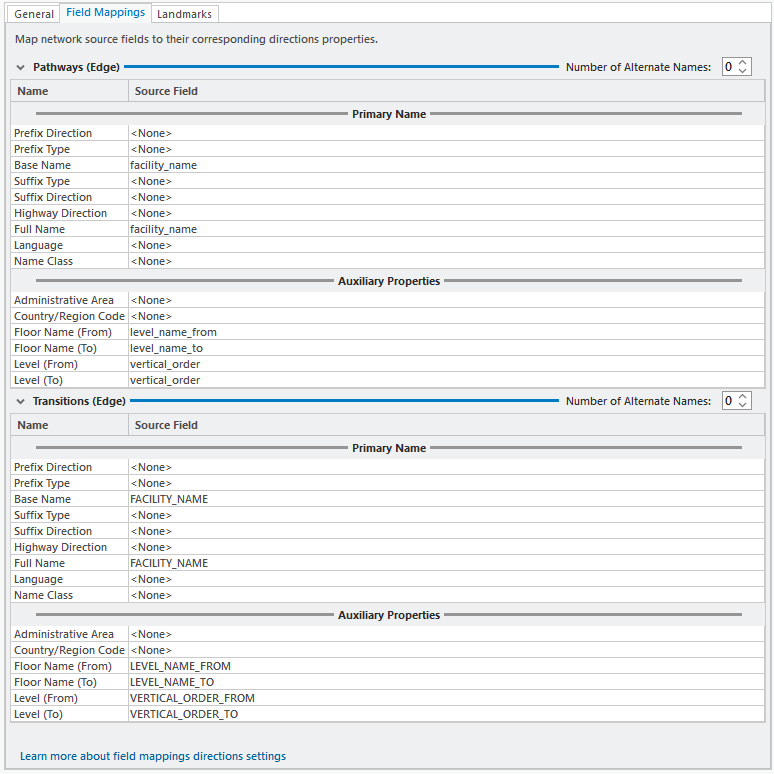Increase Pathways Number of Alternate Names
The width and height of the screenshot is (774, 774).
coord(743,63)
